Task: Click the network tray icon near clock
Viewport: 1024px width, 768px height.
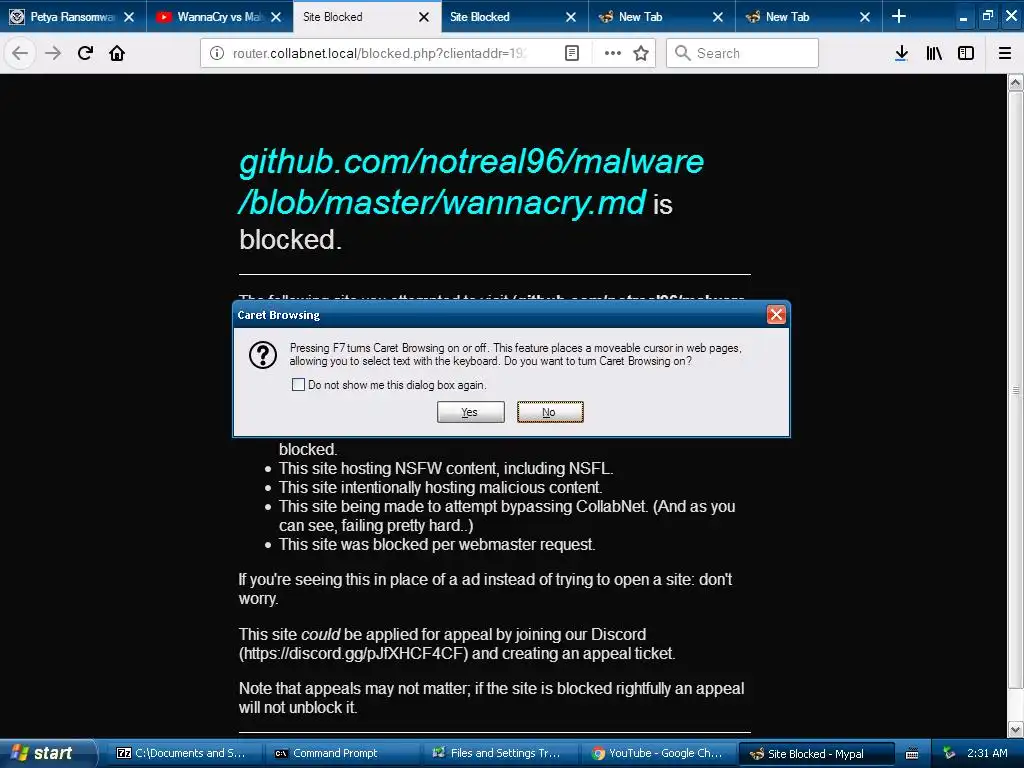Action: (948, 753)
